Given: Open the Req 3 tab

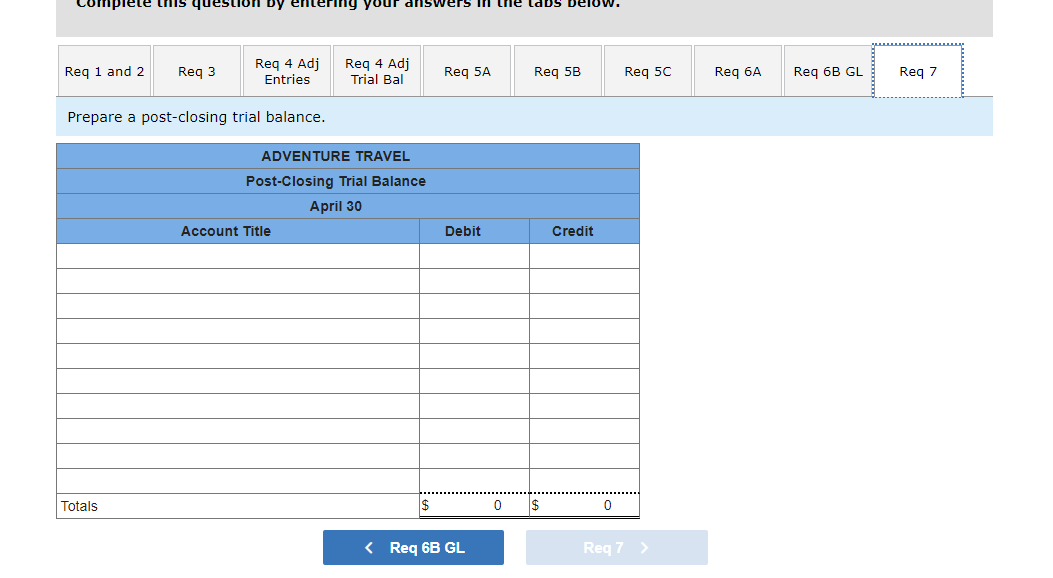Looking at the screenshot, I should (x=196, y=71).
